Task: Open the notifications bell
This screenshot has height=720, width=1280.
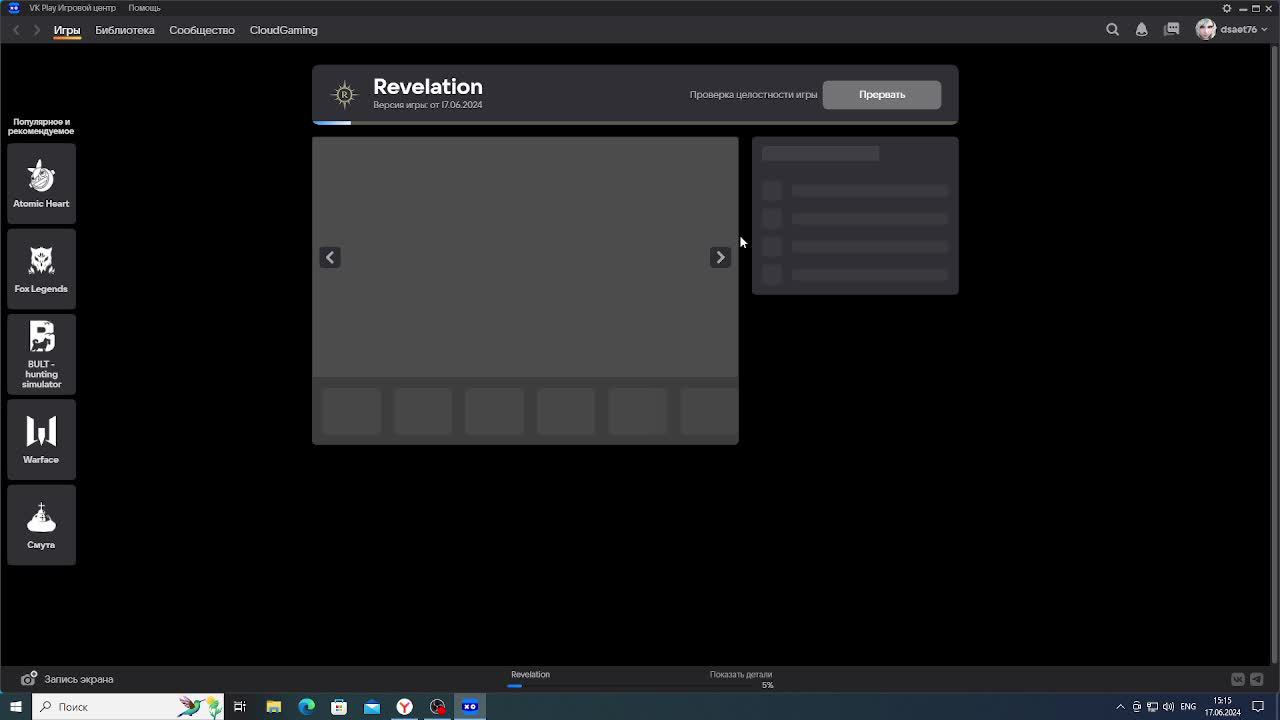Action: point(1141,30)
